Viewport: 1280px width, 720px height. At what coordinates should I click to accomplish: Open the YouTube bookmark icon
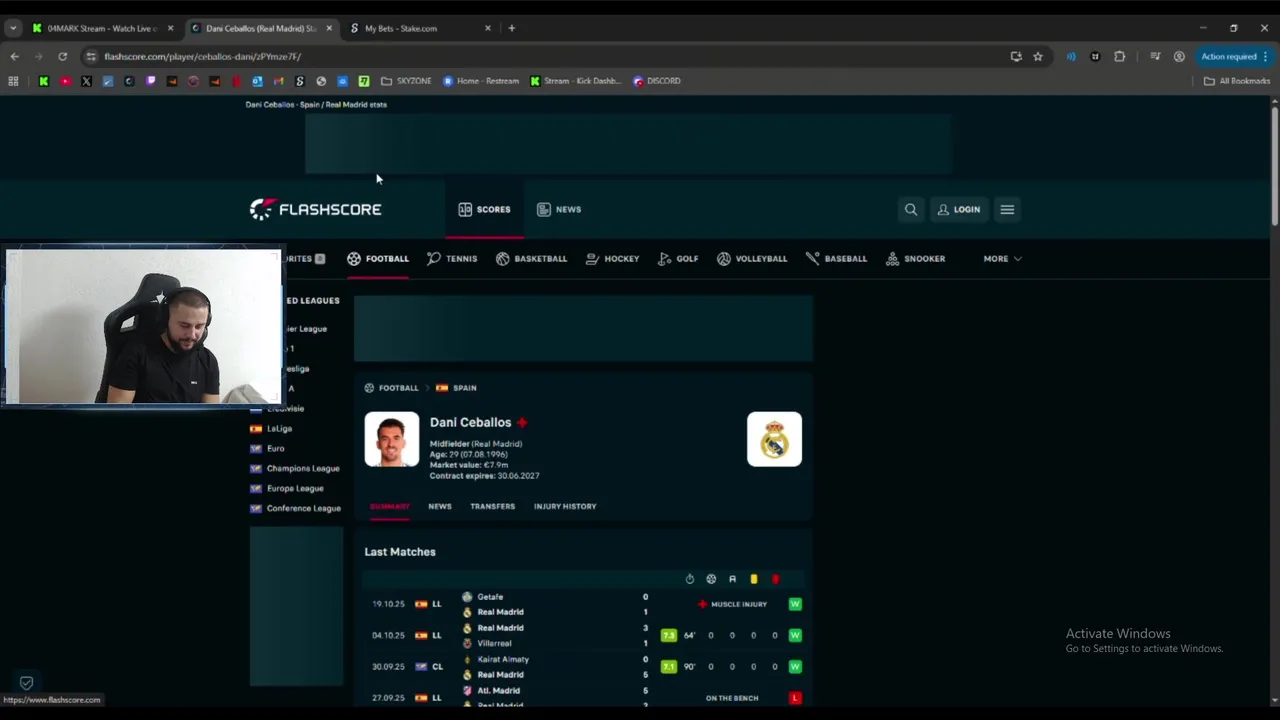[x=65, y=81]
